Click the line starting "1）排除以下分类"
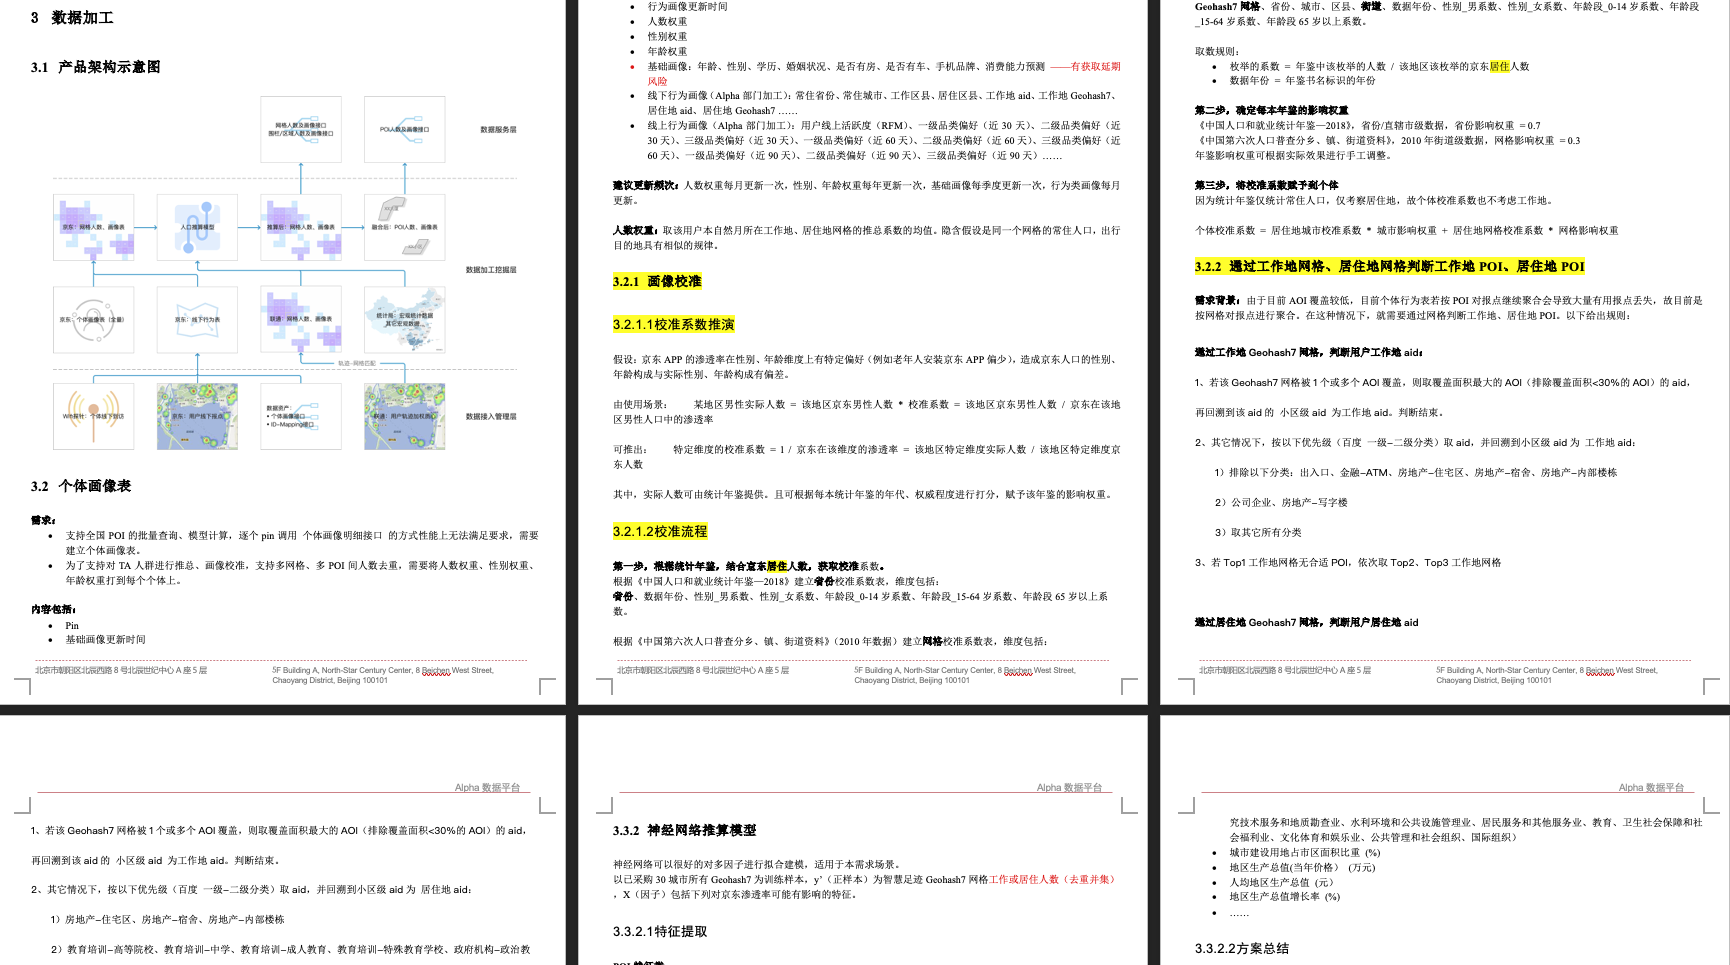The width and height of the screenshot is (1730, 965). point(1415,473)
